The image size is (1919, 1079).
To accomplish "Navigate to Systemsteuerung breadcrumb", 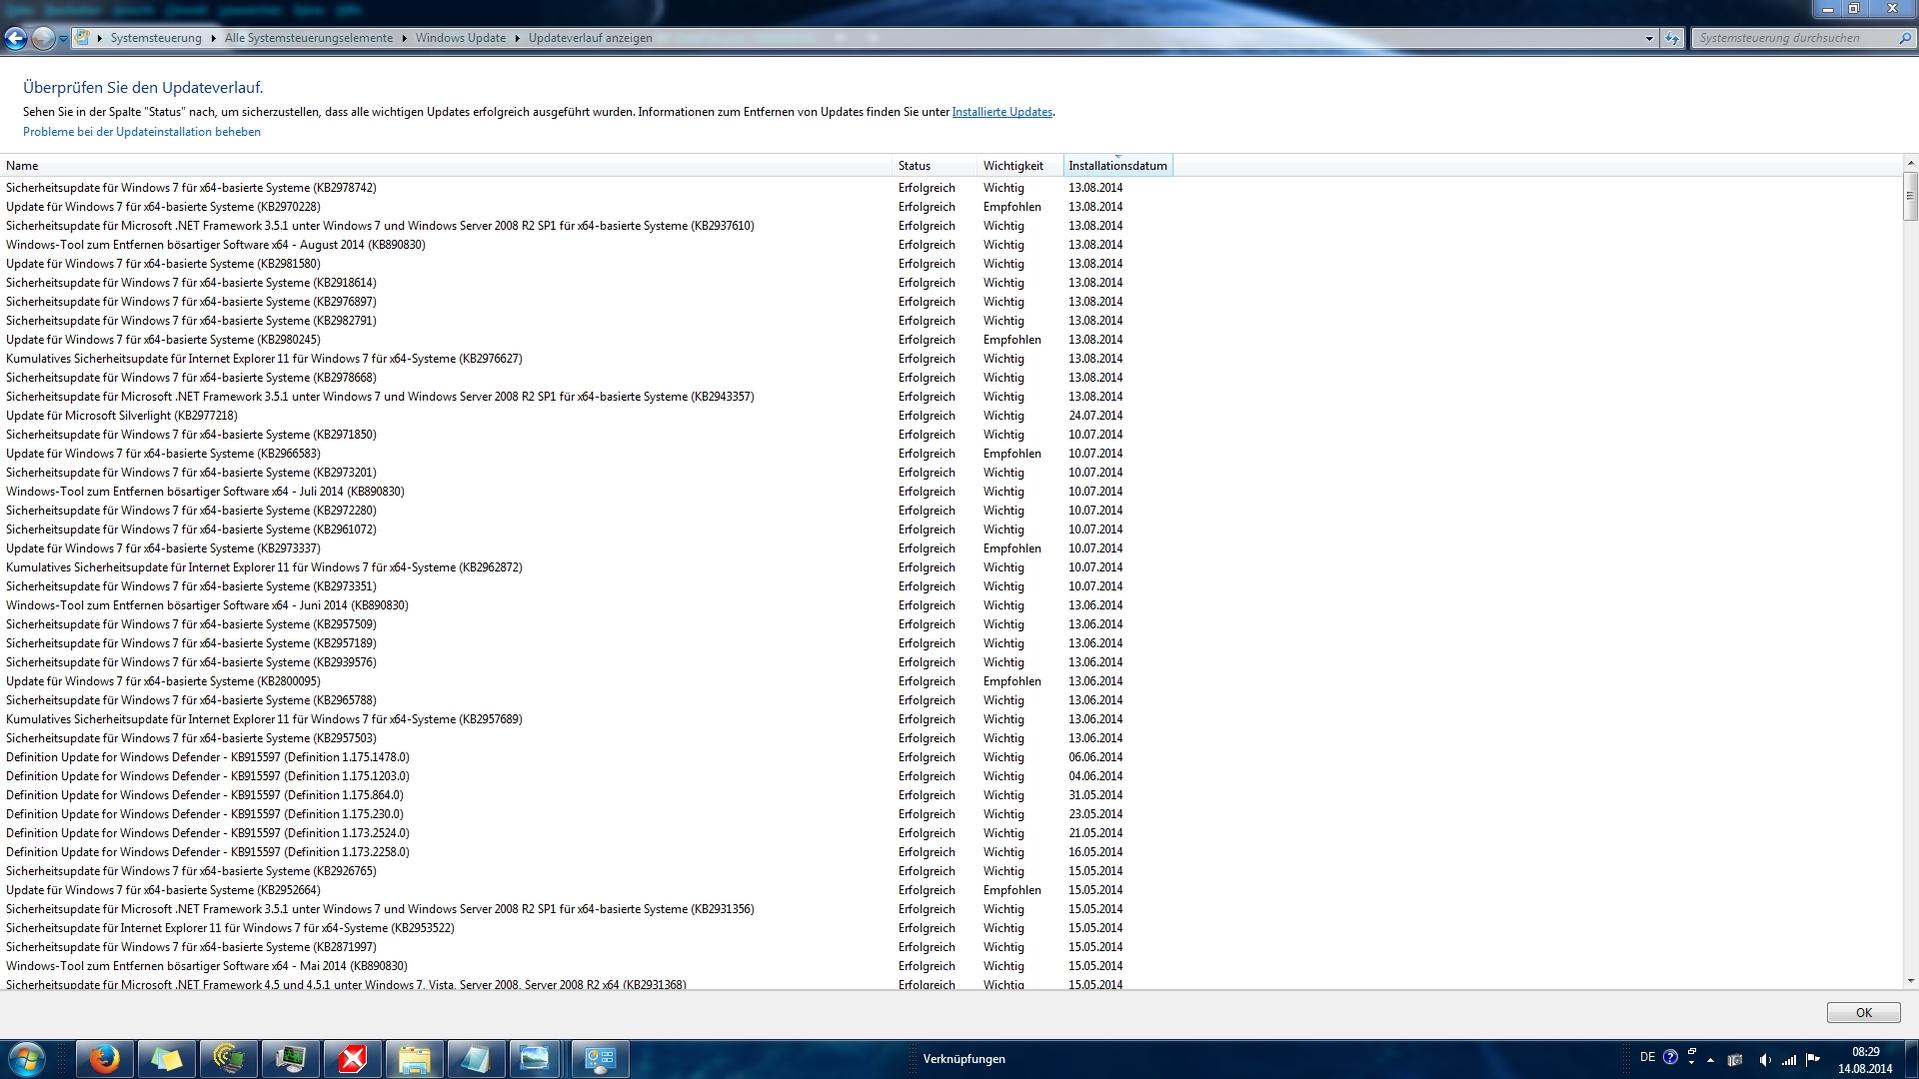I will (156, 38).
